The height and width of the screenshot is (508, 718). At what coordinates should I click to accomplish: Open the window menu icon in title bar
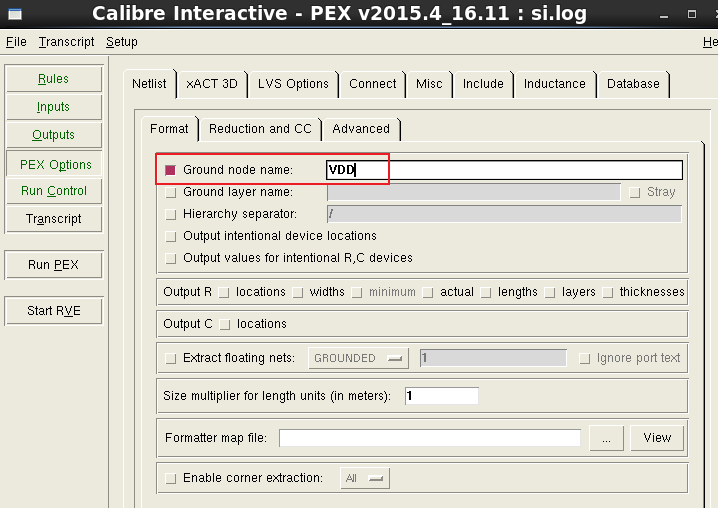(x=15, y=14)
